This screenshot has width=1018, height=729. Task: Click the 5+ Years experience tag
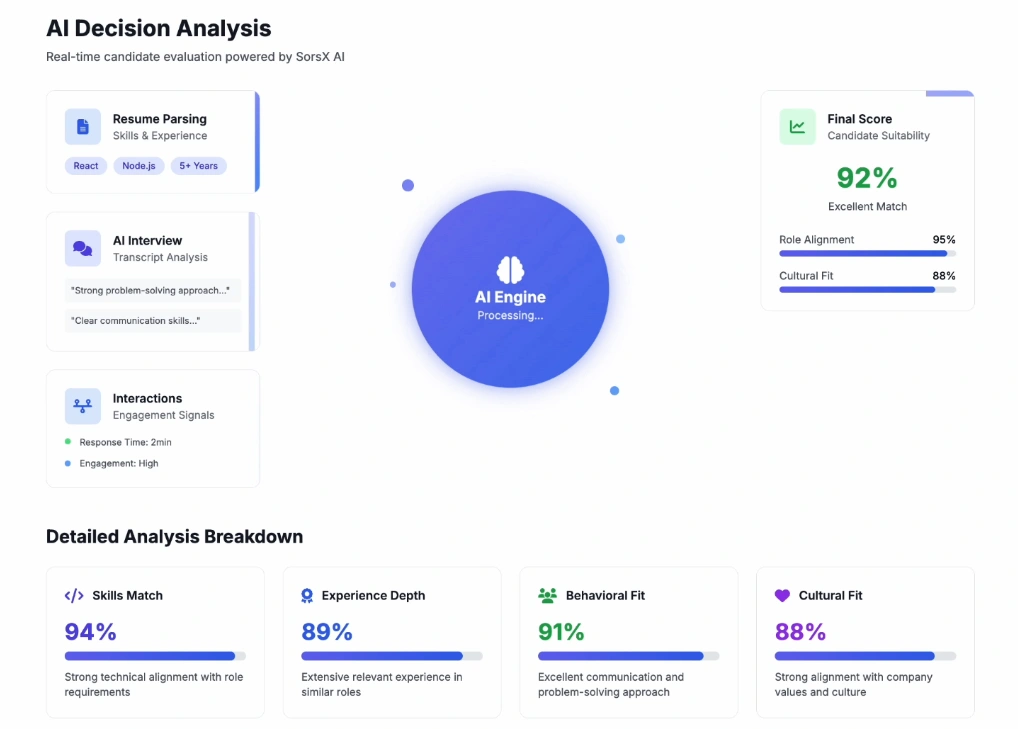(x=198, y=166)
